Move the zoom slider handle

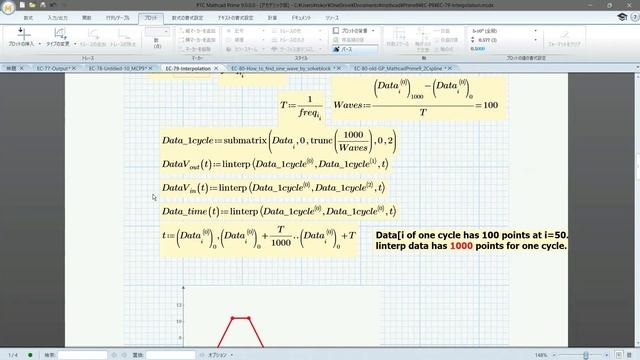pos(586,355)
